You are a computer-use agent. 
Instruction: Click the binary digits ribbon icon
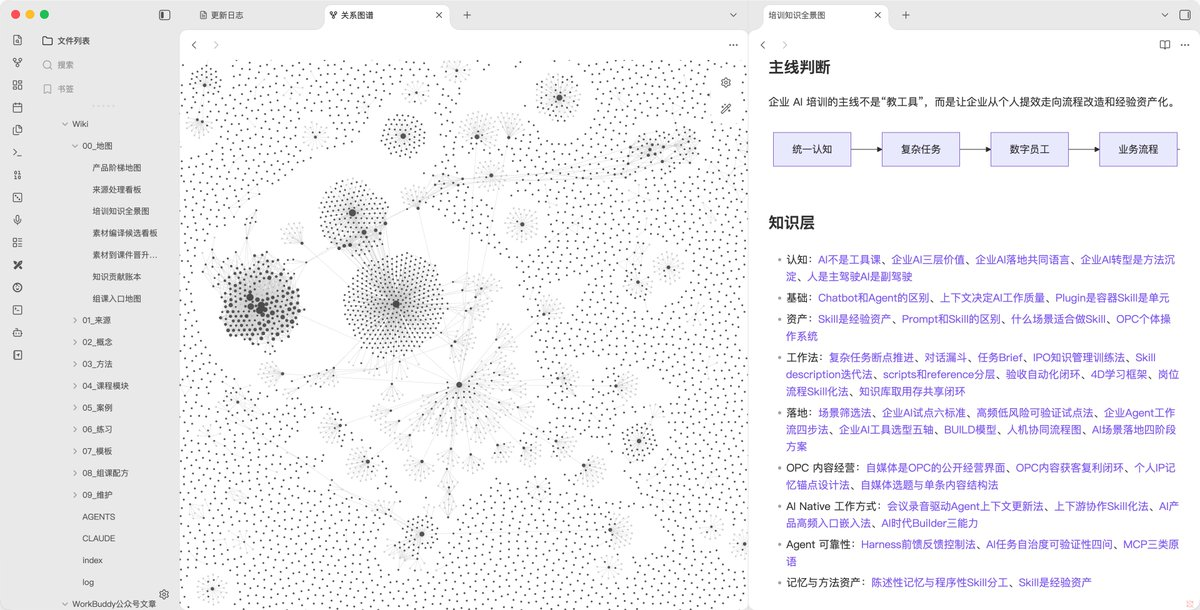tap(17, 175)
